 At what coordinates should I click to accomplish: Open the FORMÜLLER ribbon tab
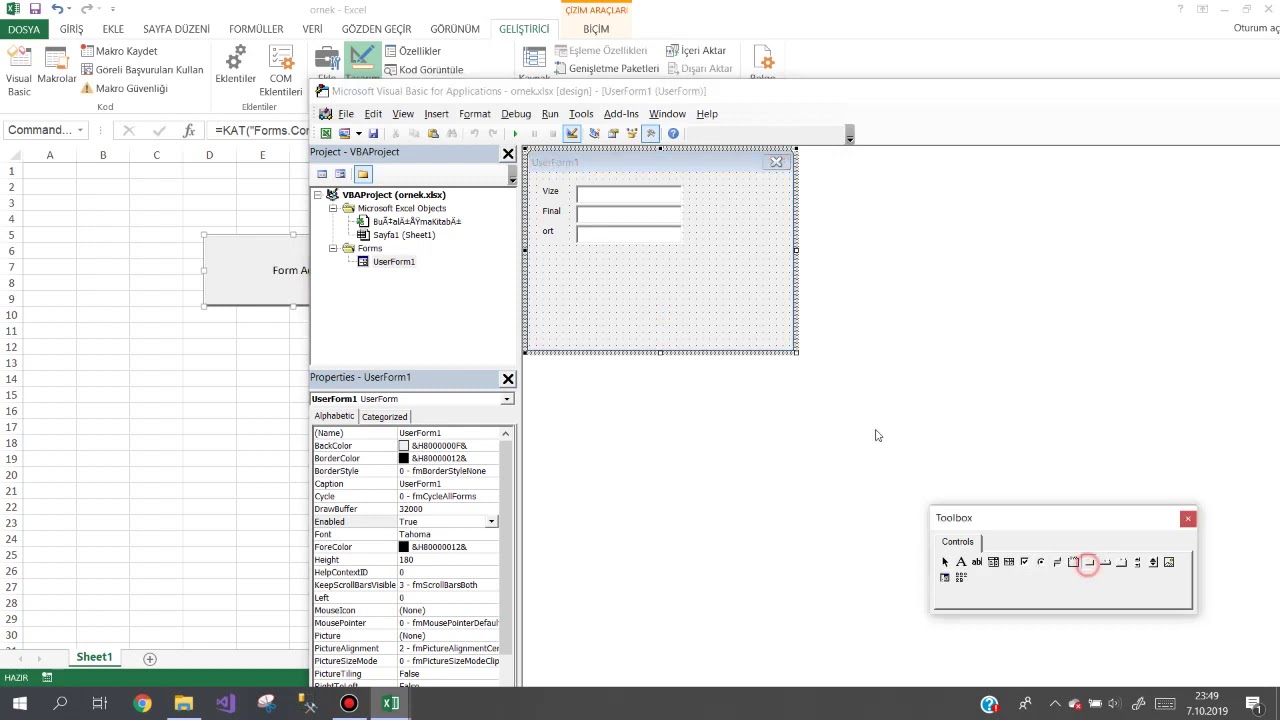pos(256,29)
